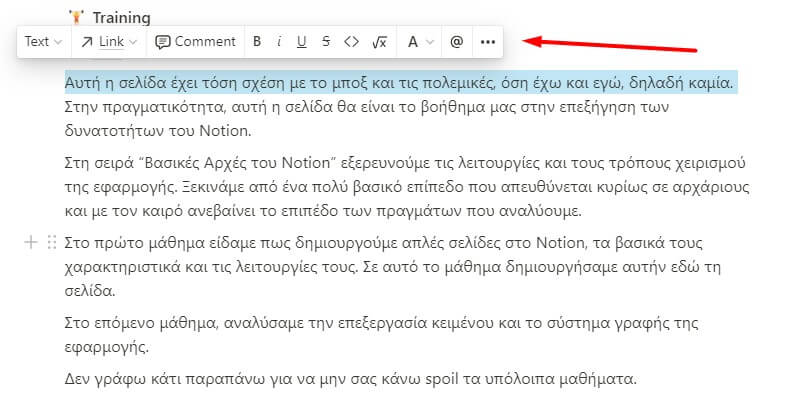Underline the selected text
Viewport: 809px width, 401px height.
coord(302,42)
